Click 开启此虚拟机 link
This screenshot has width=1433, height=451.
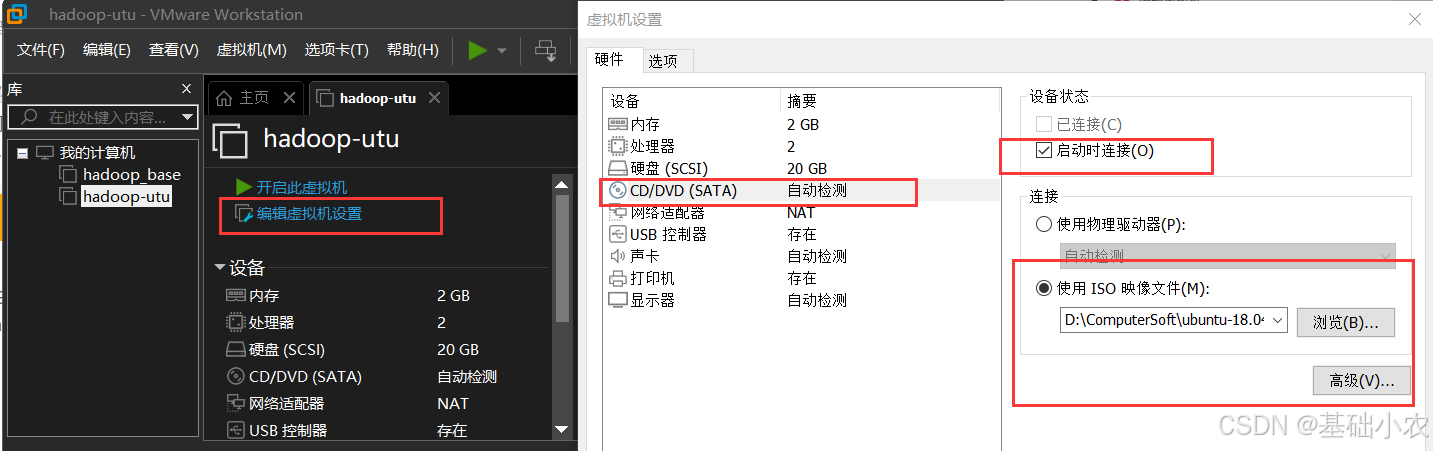302,187
